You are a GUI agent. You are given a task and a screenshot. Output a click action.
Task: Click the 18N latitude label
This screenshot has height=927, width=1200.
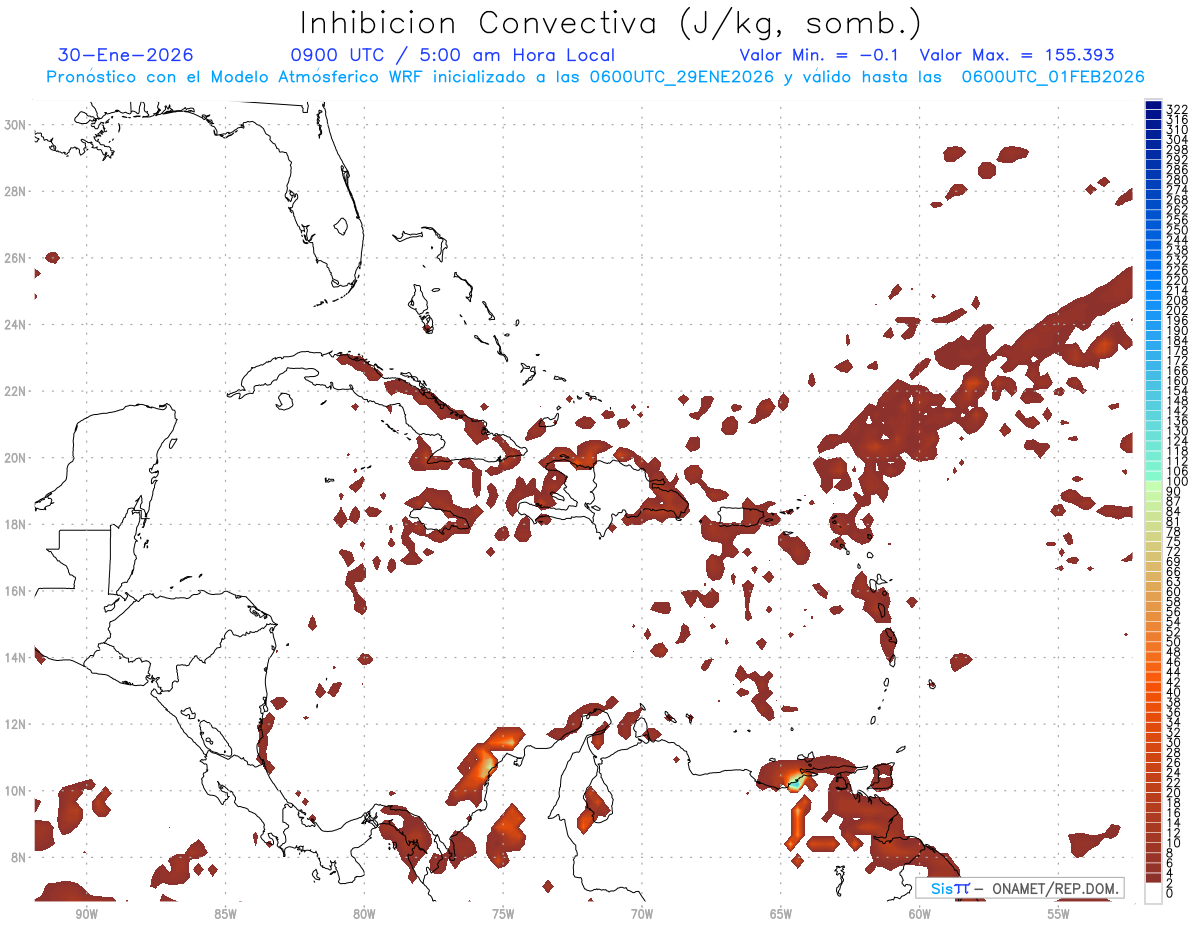[x=16, y=524]
